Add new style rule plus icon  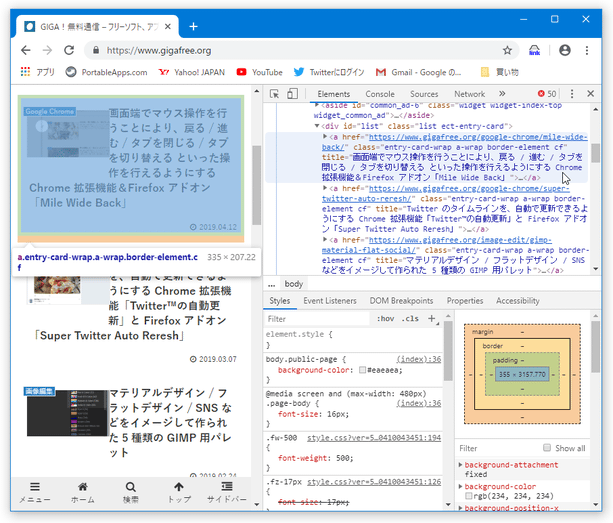pos(432,319)
